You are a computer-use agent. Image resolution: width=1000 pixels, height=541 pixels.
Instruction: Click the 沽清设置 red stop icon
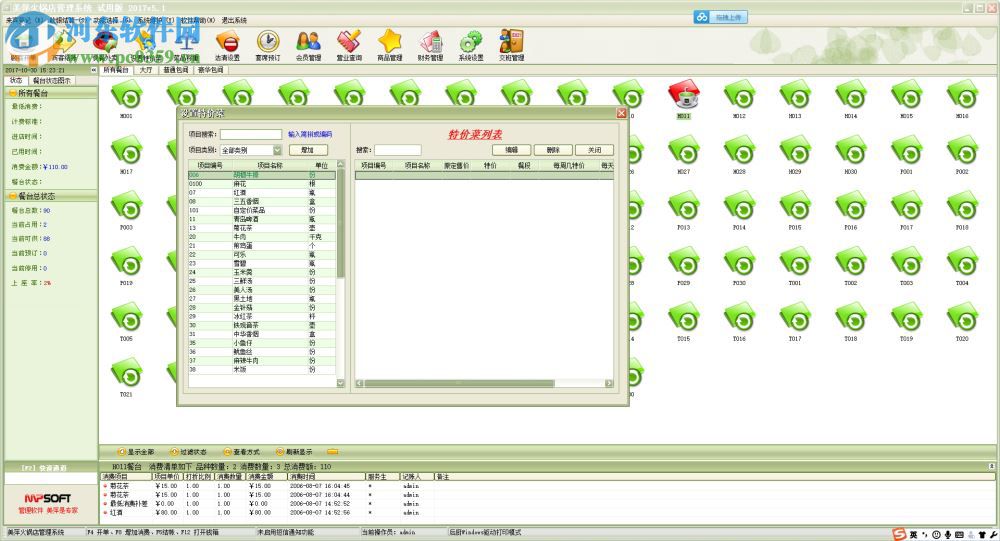(x=227, y=44)
